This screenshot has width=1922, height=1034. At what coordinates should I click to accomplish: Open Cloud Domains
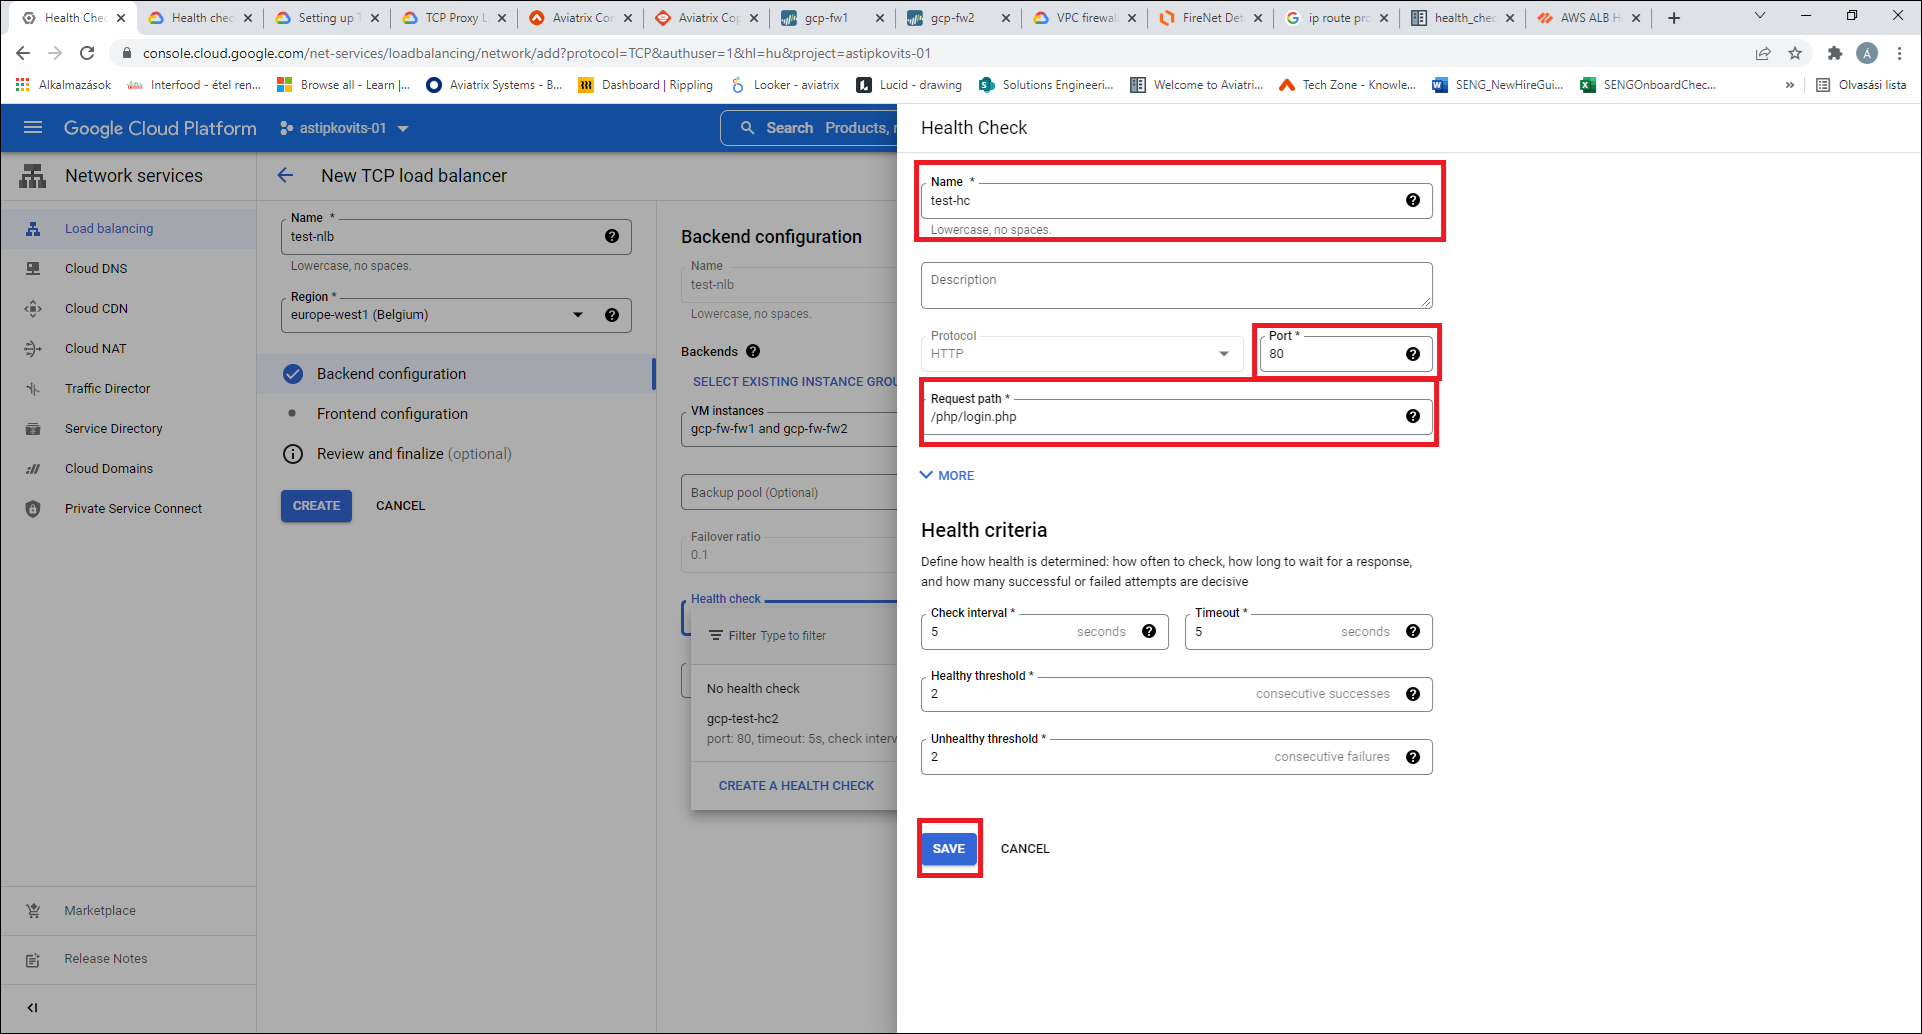coord(109,468)
